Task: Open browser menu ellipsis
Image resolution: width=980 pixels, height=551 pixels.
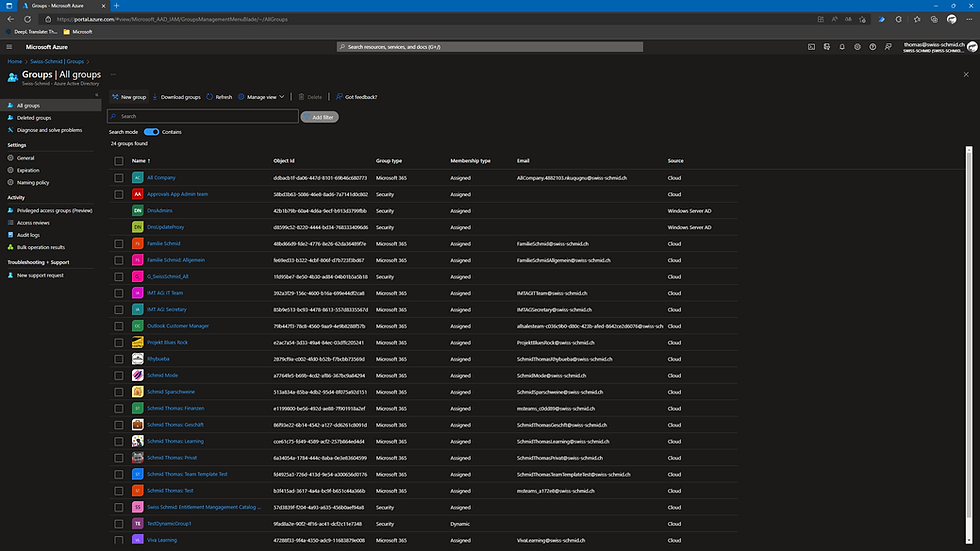Action: pyautogui.click(x=969, y=19)
